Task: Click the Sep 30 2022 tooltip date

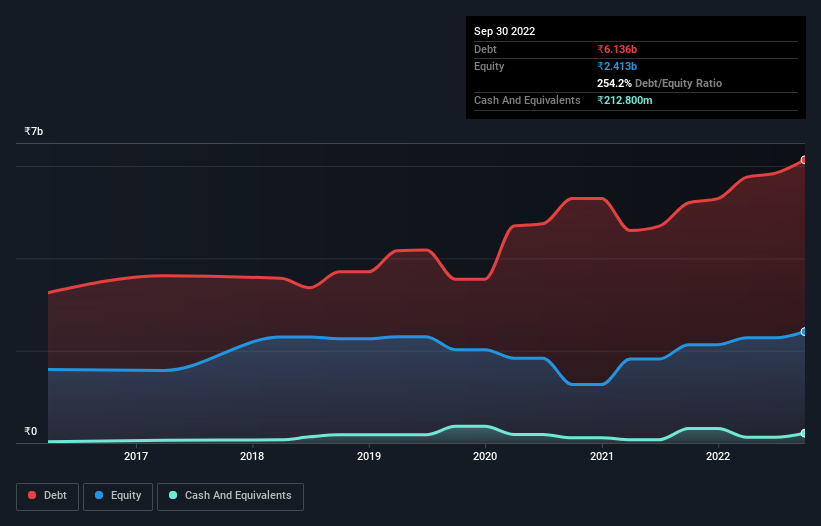Action: coord(504,31)
